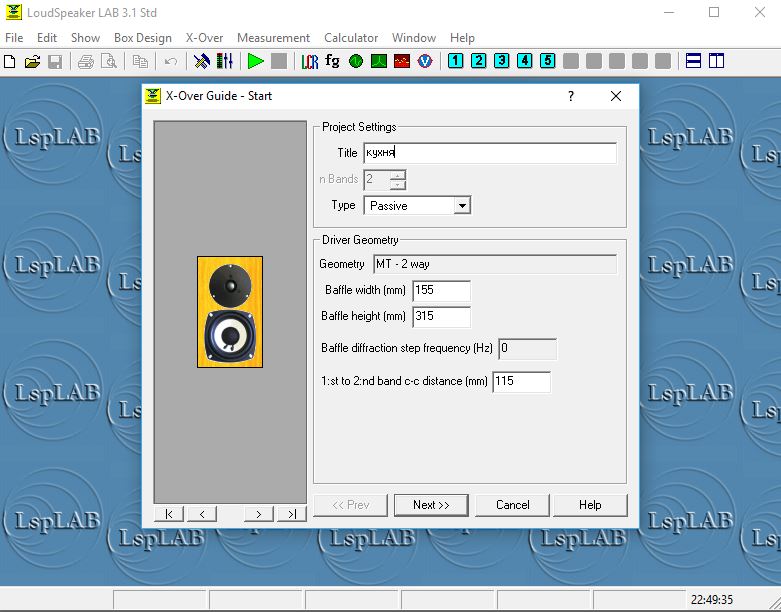Viewport: 781px width, 612px height.
Task: Click the dialog's Help button
Action: tap(590, 505)
